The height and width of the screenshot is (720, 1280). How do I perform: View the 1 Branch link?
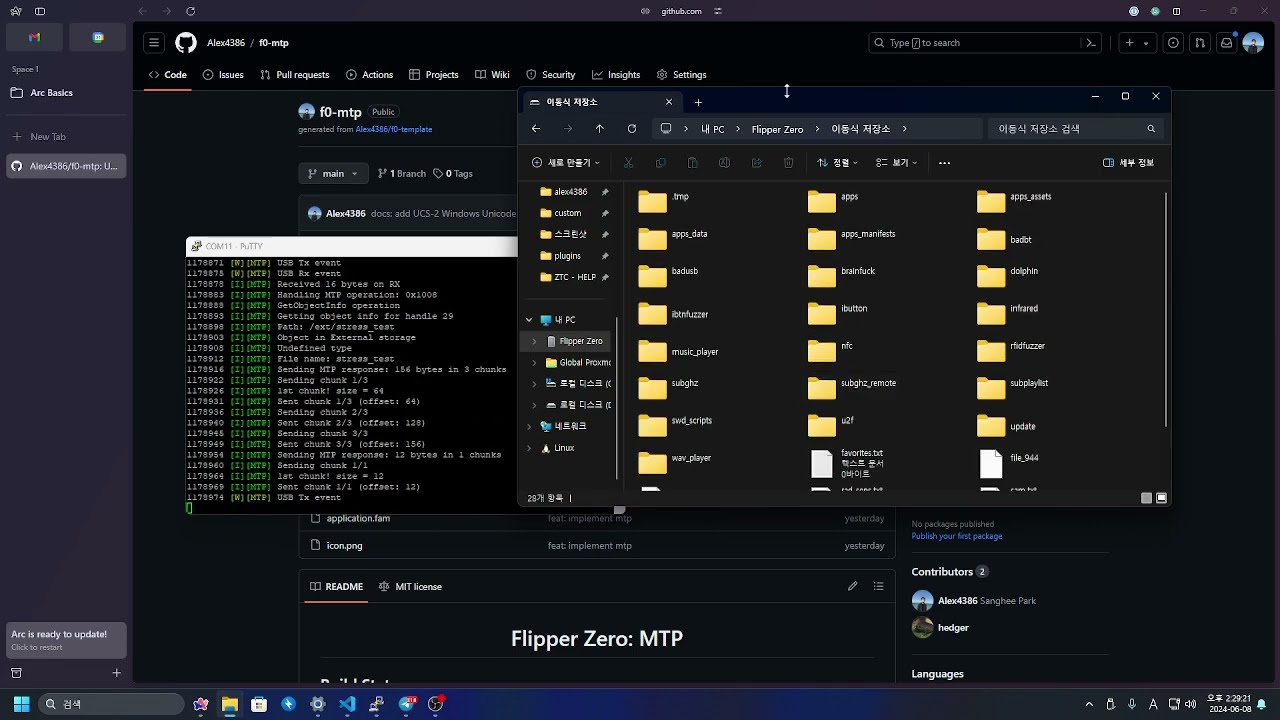[401, 173]
